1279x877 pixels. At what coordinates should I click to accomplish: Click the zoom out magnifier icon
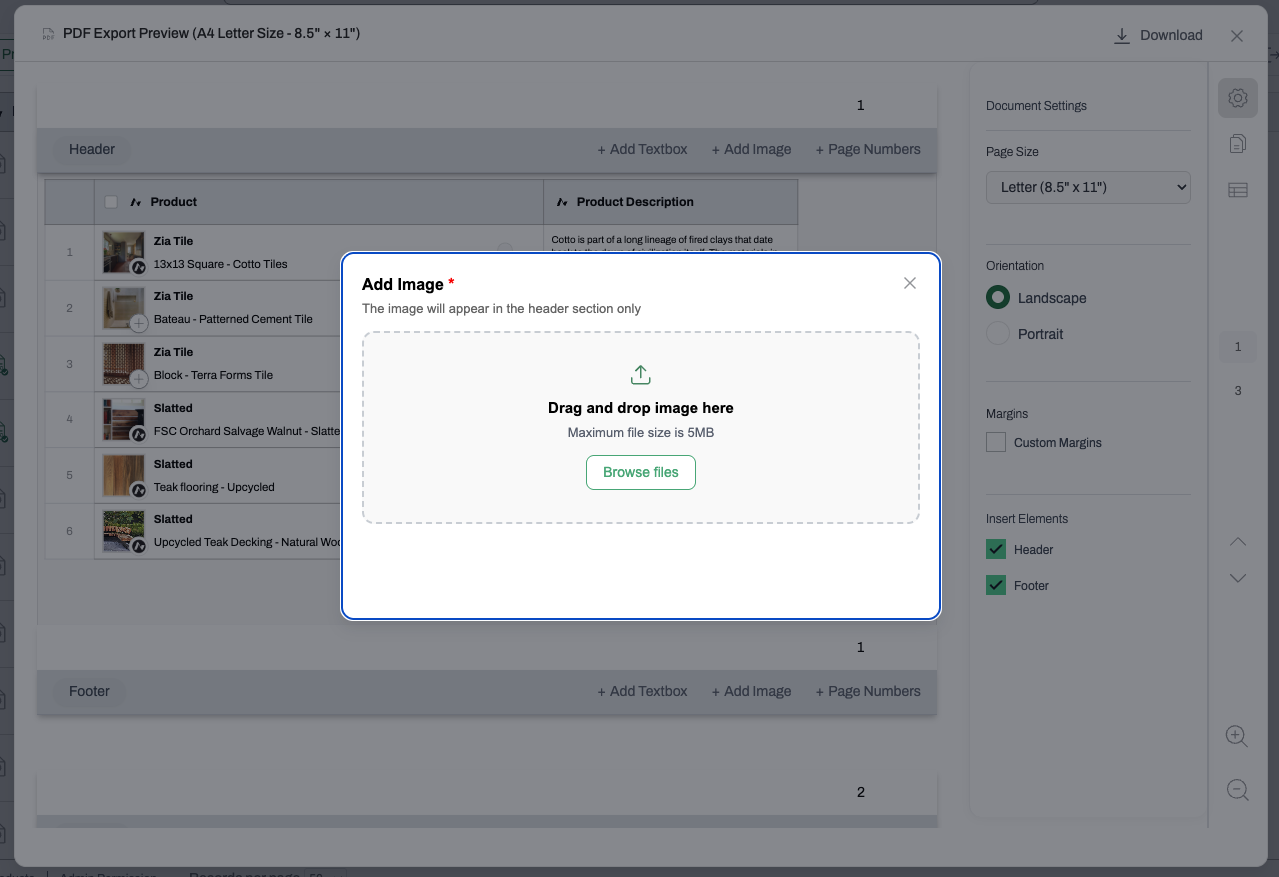click(1237, 790)
